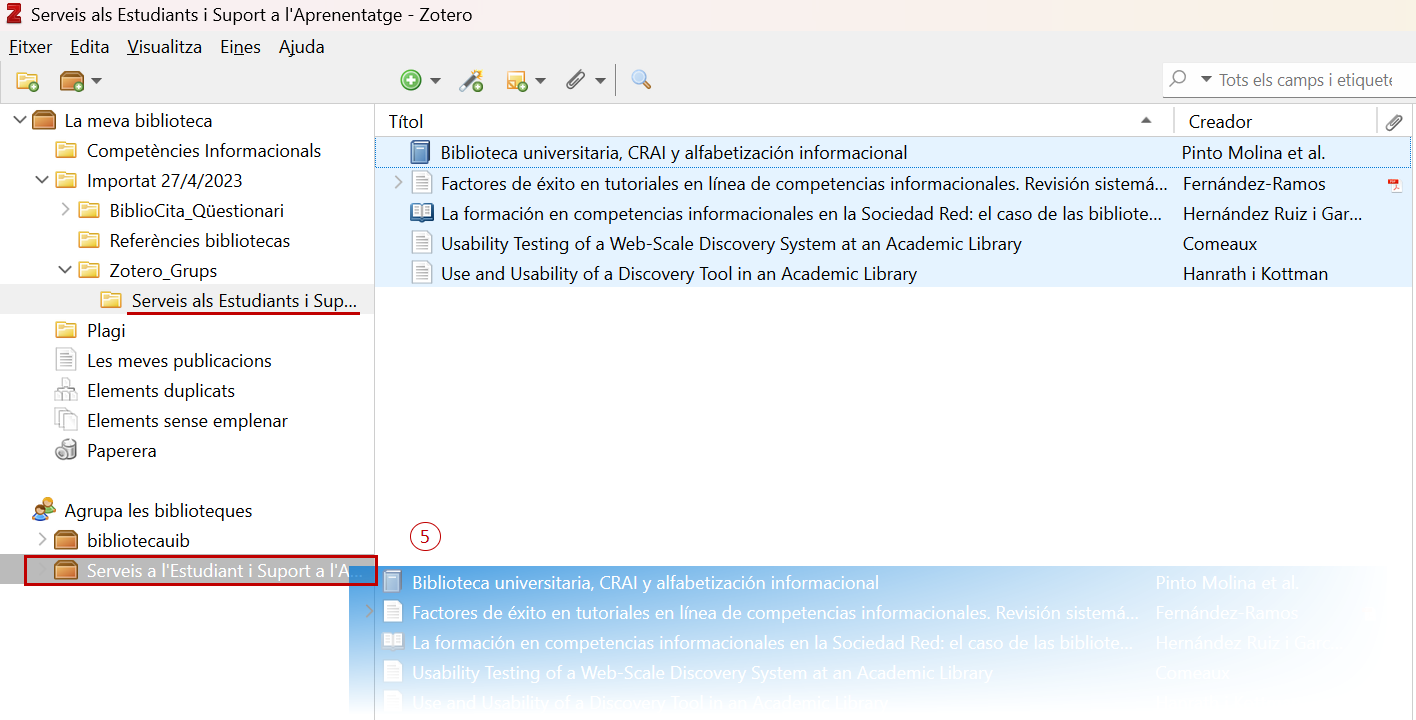Open the New Note dropdown arrow
The width and height of the screenshot is (1416, 720).
pos(541,81)
